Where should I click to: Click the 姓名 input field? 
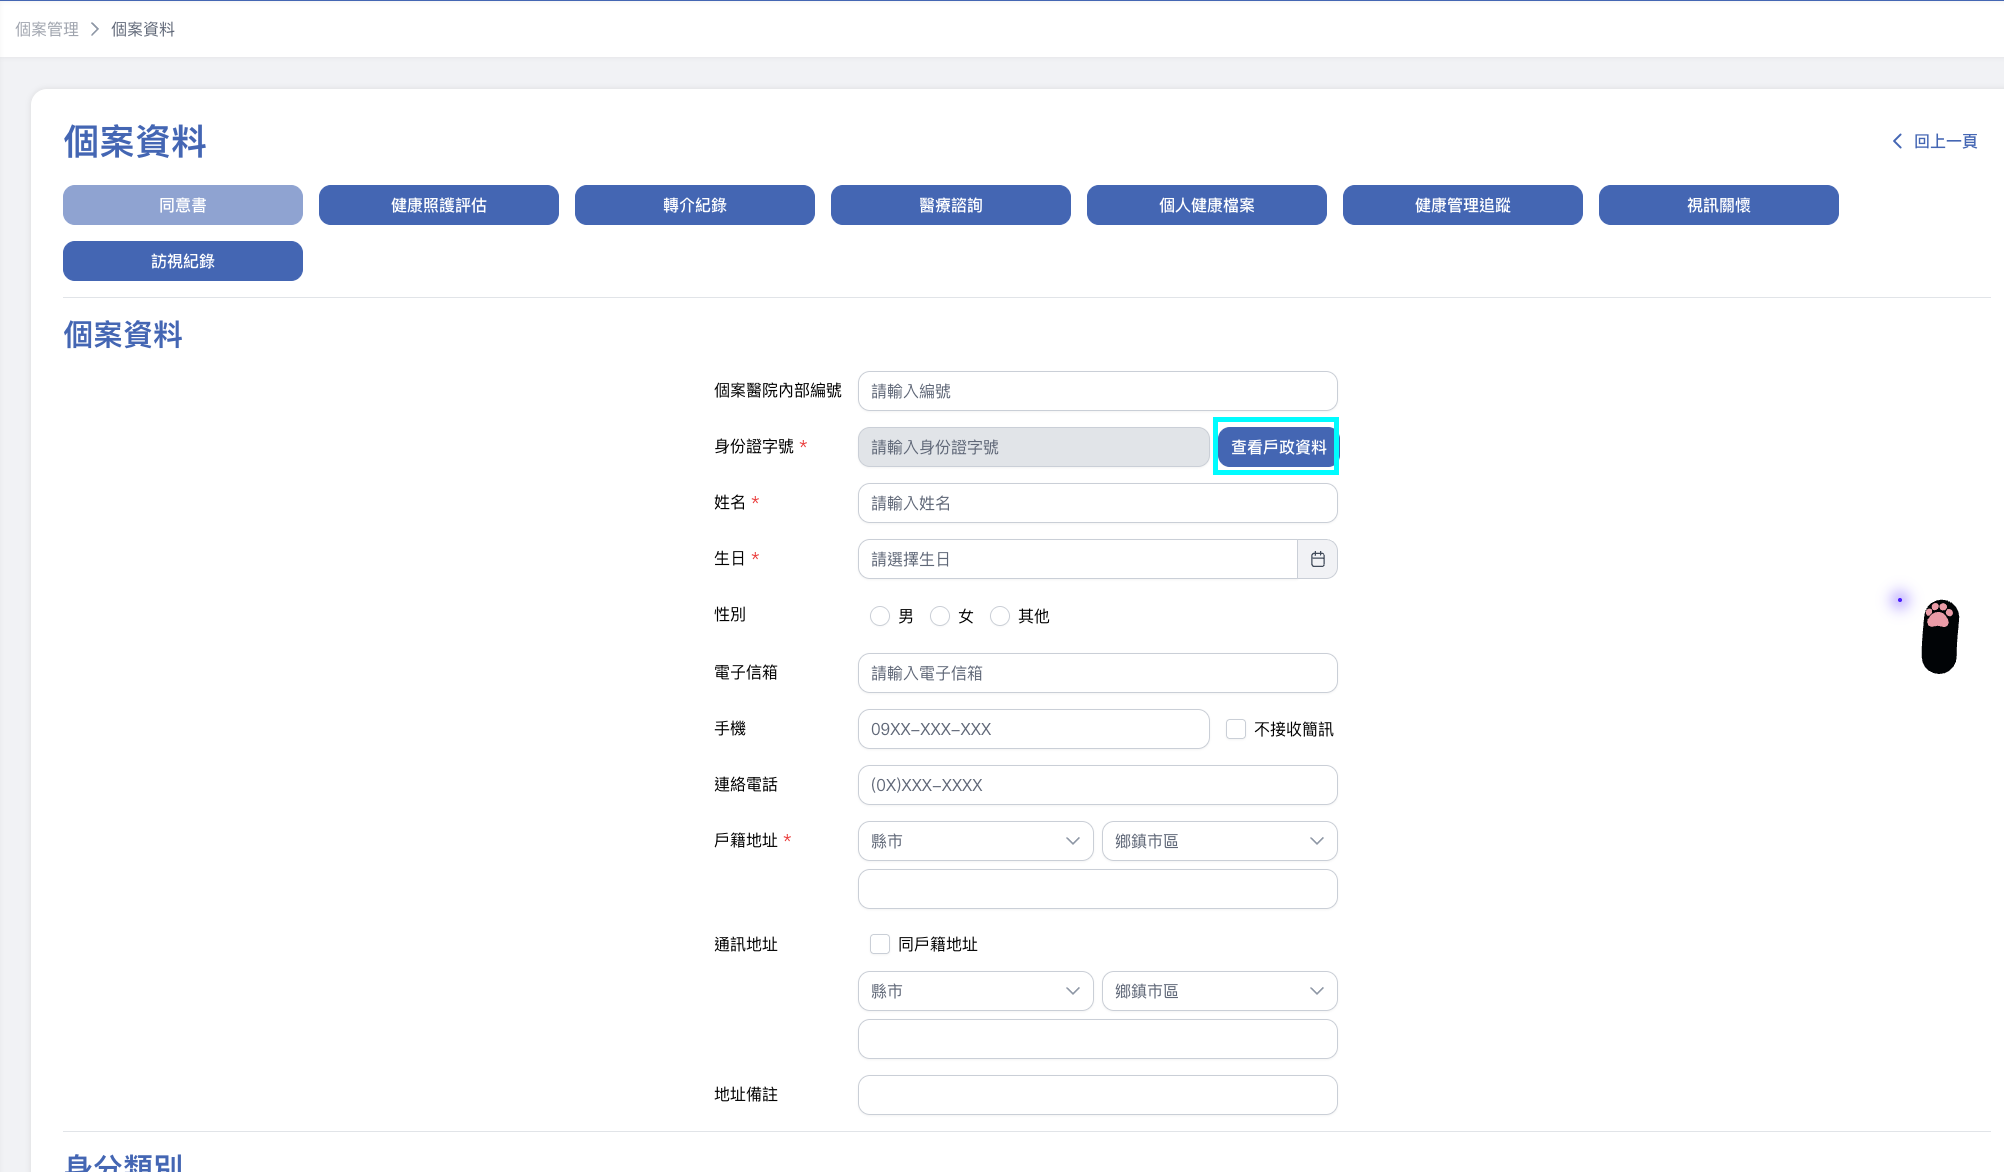[1097, 503]
